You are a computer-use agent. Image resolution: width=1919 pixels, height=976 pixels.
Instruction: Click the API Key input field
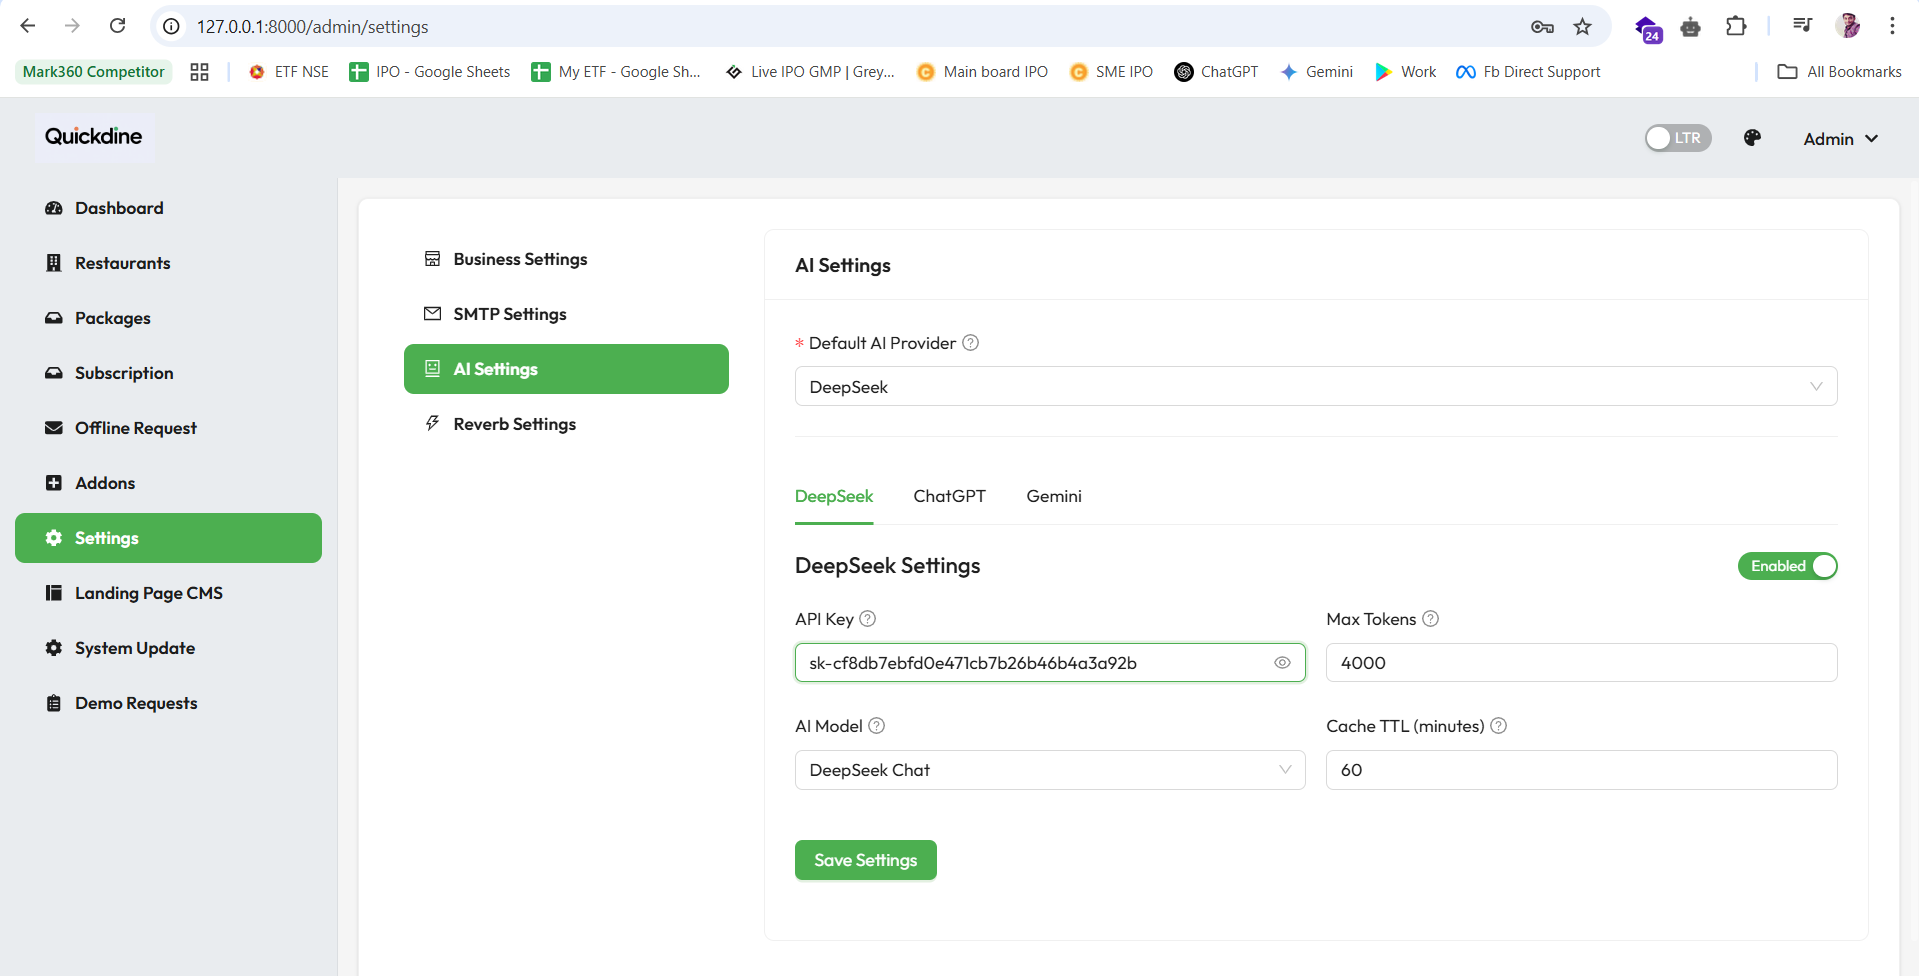tap(1050, 663)
